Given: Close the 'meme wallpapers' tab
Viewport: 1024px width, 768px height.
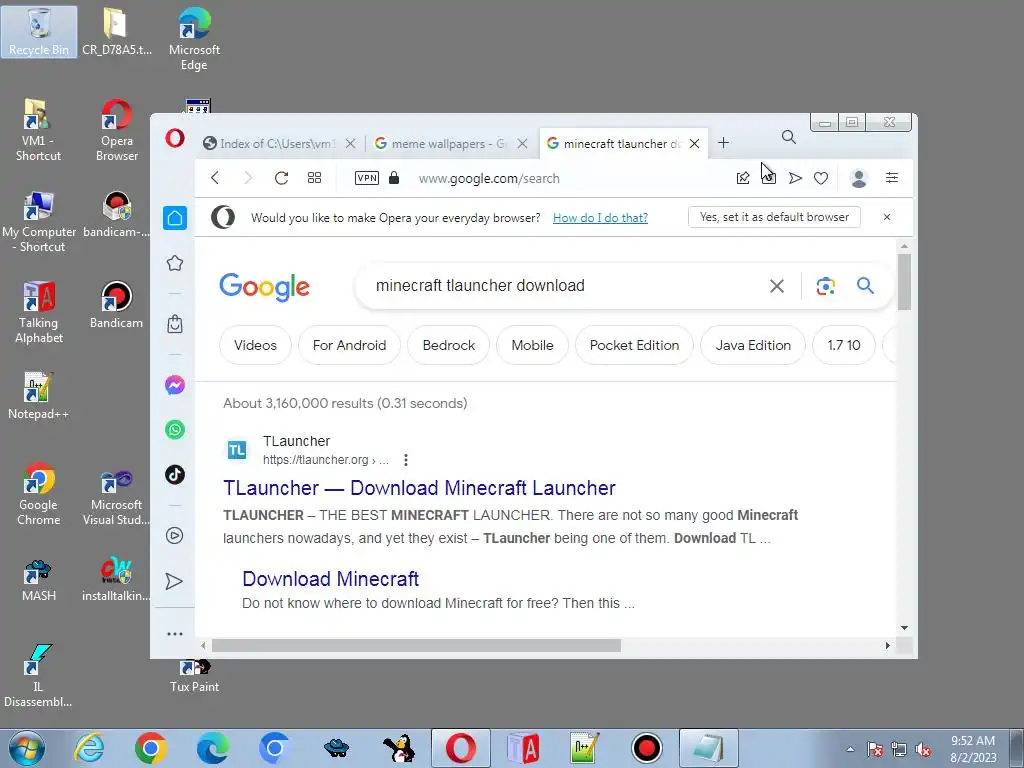Looking at the screenshot, I should (x=522, y=144).
